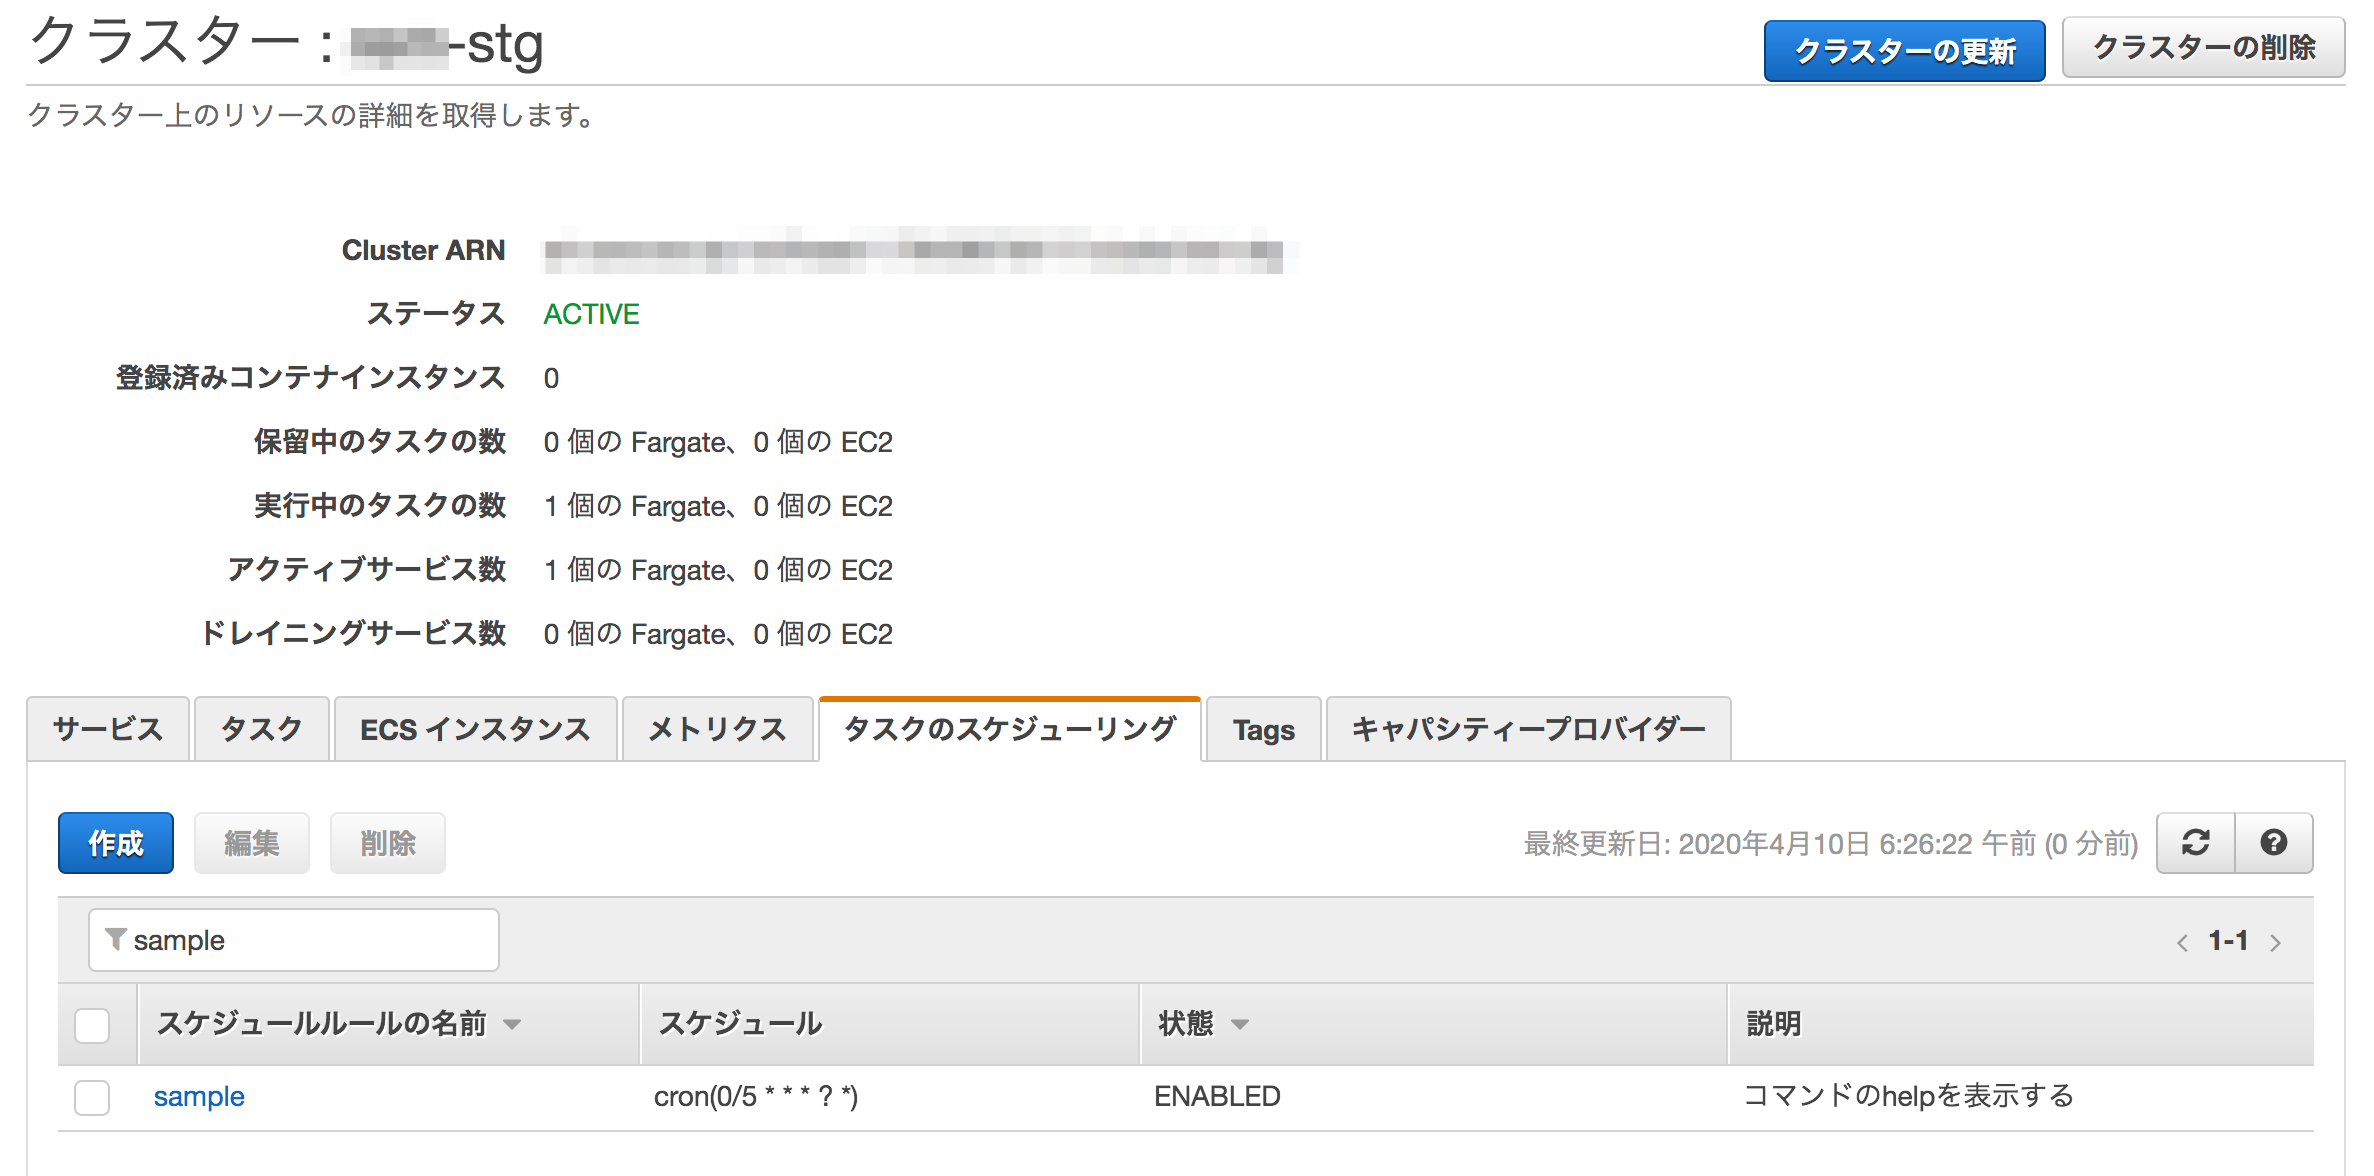Go to previous page arrow

pyautogui.click(x=2182, y=942)
